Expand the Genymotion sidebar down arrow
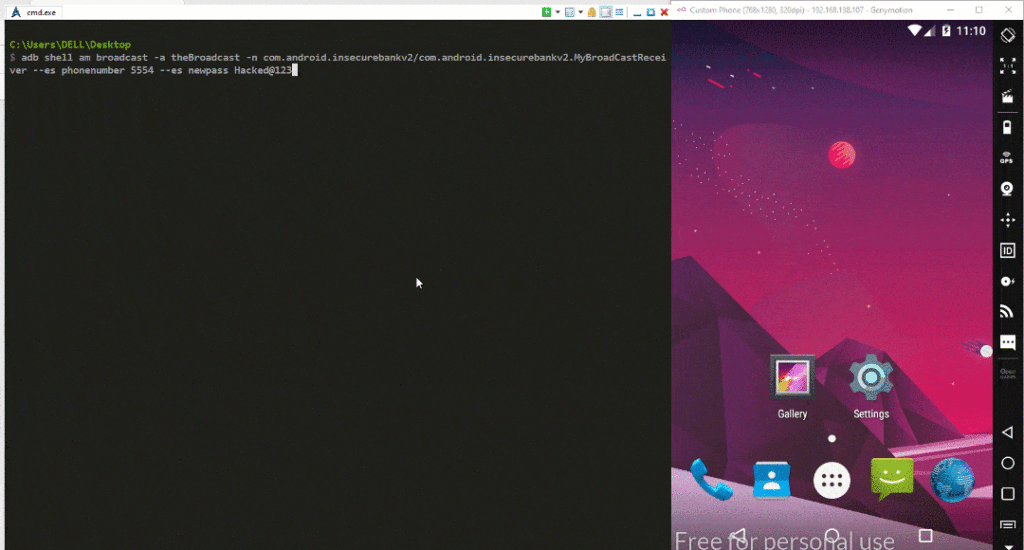Image resolution: width=1024 pixels, height=550 pixels. (x=1008, y=546)
